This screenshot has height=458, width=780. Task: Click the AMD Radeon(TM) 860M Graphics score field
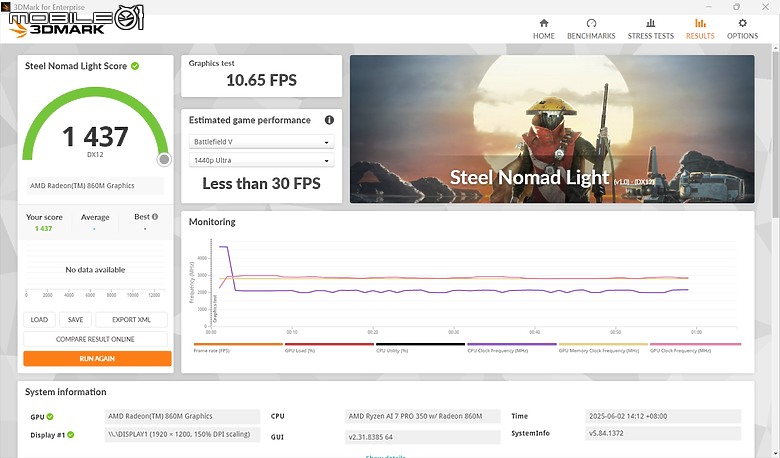(95, 185)
